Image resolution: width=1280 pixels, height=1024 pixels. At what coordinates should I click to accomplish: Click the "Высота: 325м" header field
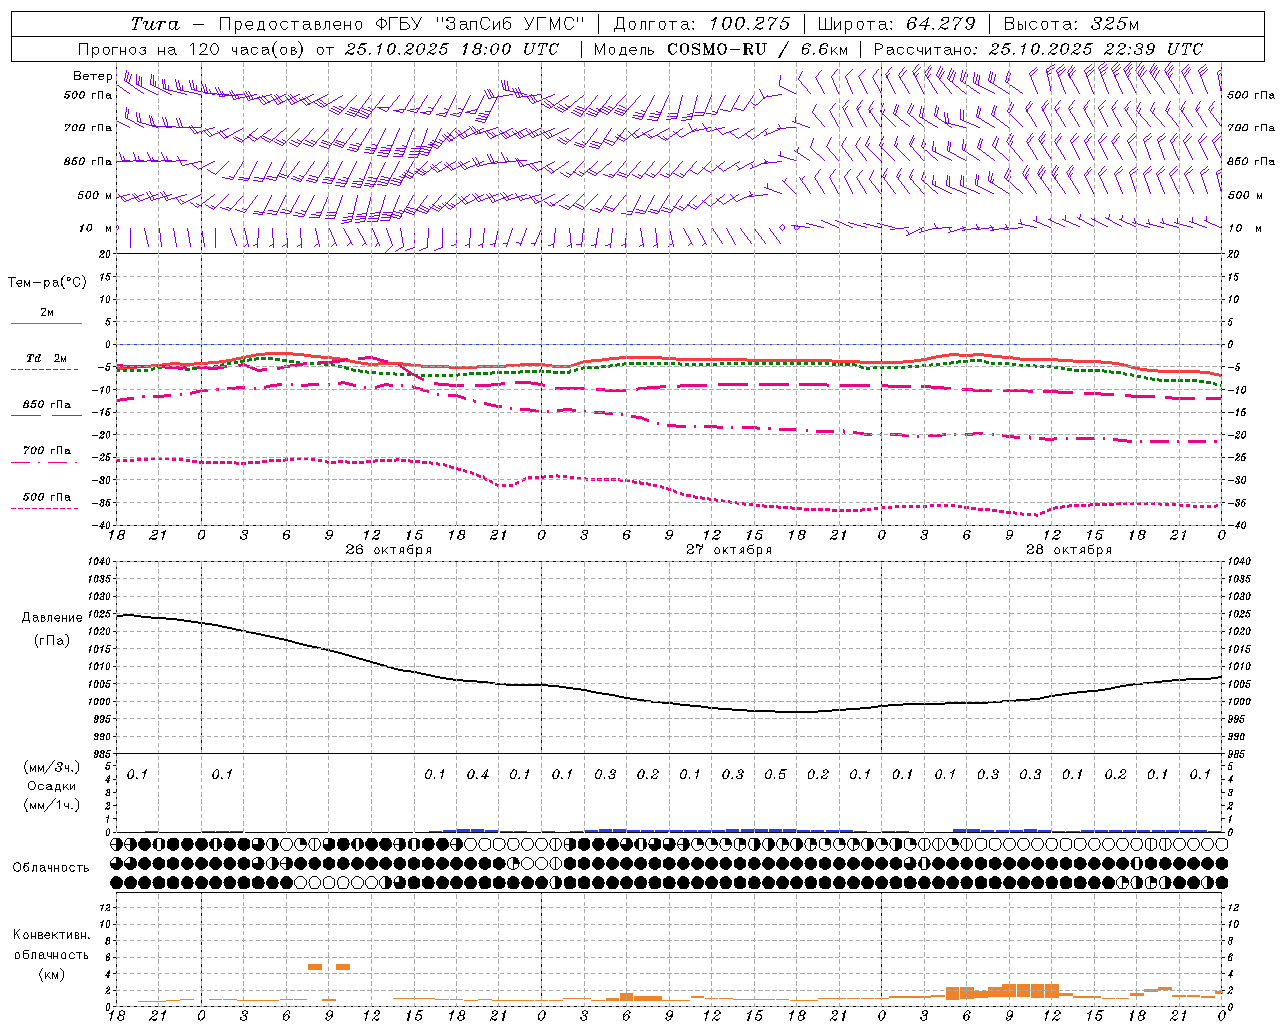tap(1071, 24)
